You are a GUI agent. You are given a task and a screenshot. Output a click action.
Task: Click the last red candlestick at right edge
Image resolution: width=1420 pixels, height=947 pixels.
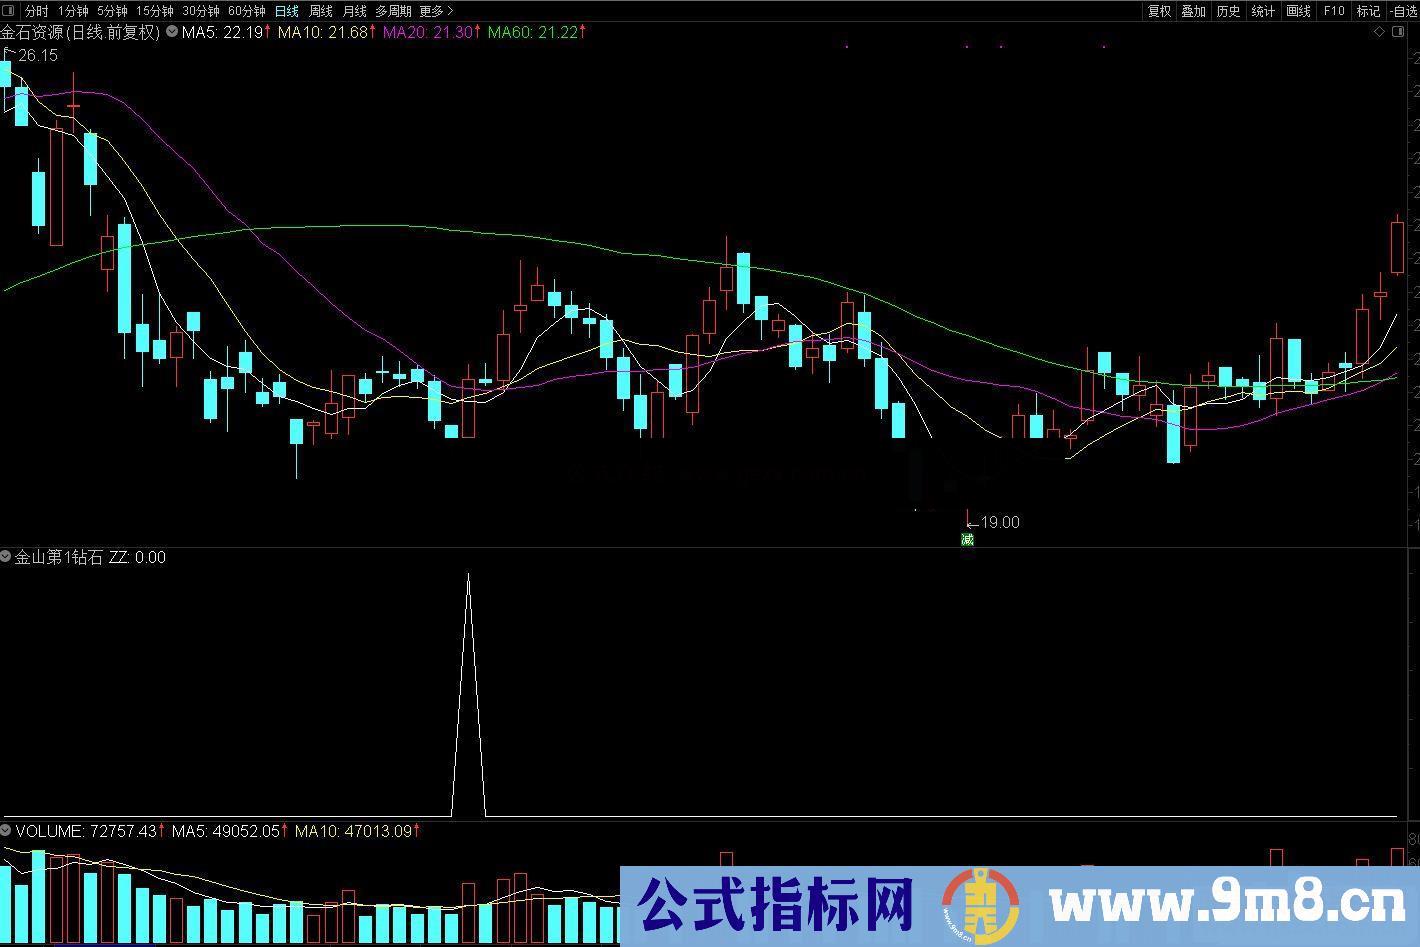click(x=1397, y=247)
